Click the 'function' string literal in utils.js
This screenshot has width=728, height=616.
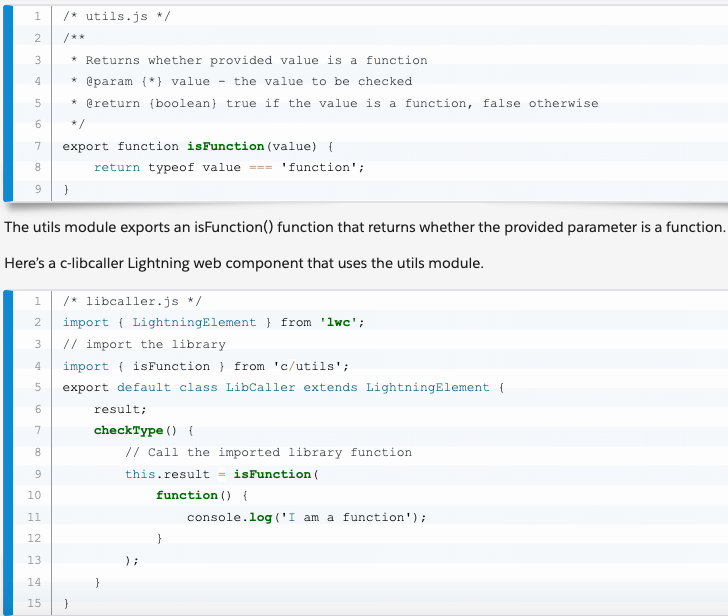tap(318, 167)
